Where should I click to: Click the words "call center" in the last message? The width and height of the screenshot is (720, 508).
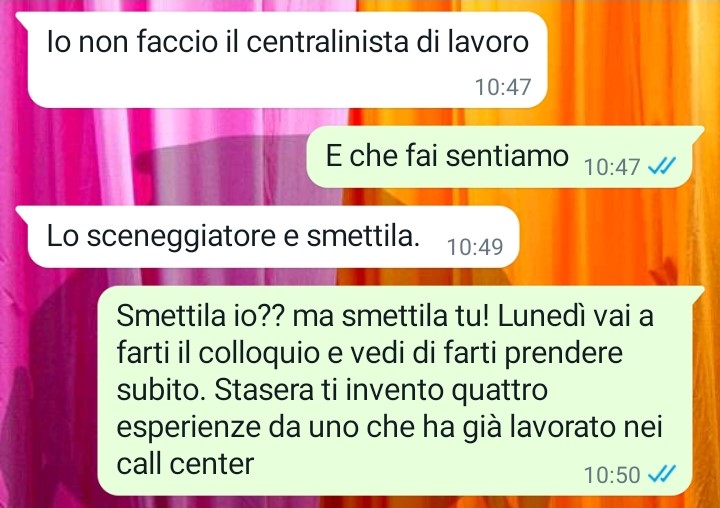click(x=185, y=464)
